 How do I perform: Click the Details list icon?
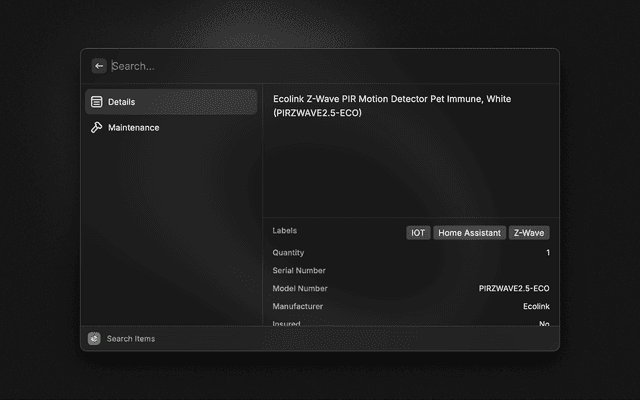[x=97, y=102]
